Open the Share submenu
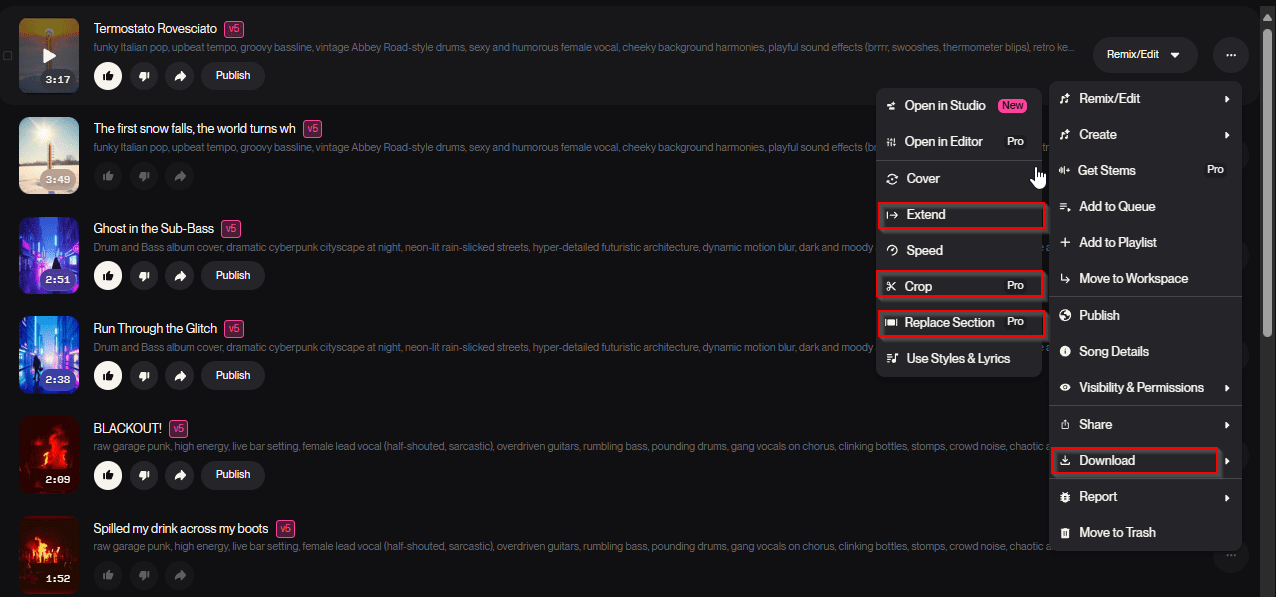The width and height of the screenshot is (1276, 597). [x=1144, y=425]
